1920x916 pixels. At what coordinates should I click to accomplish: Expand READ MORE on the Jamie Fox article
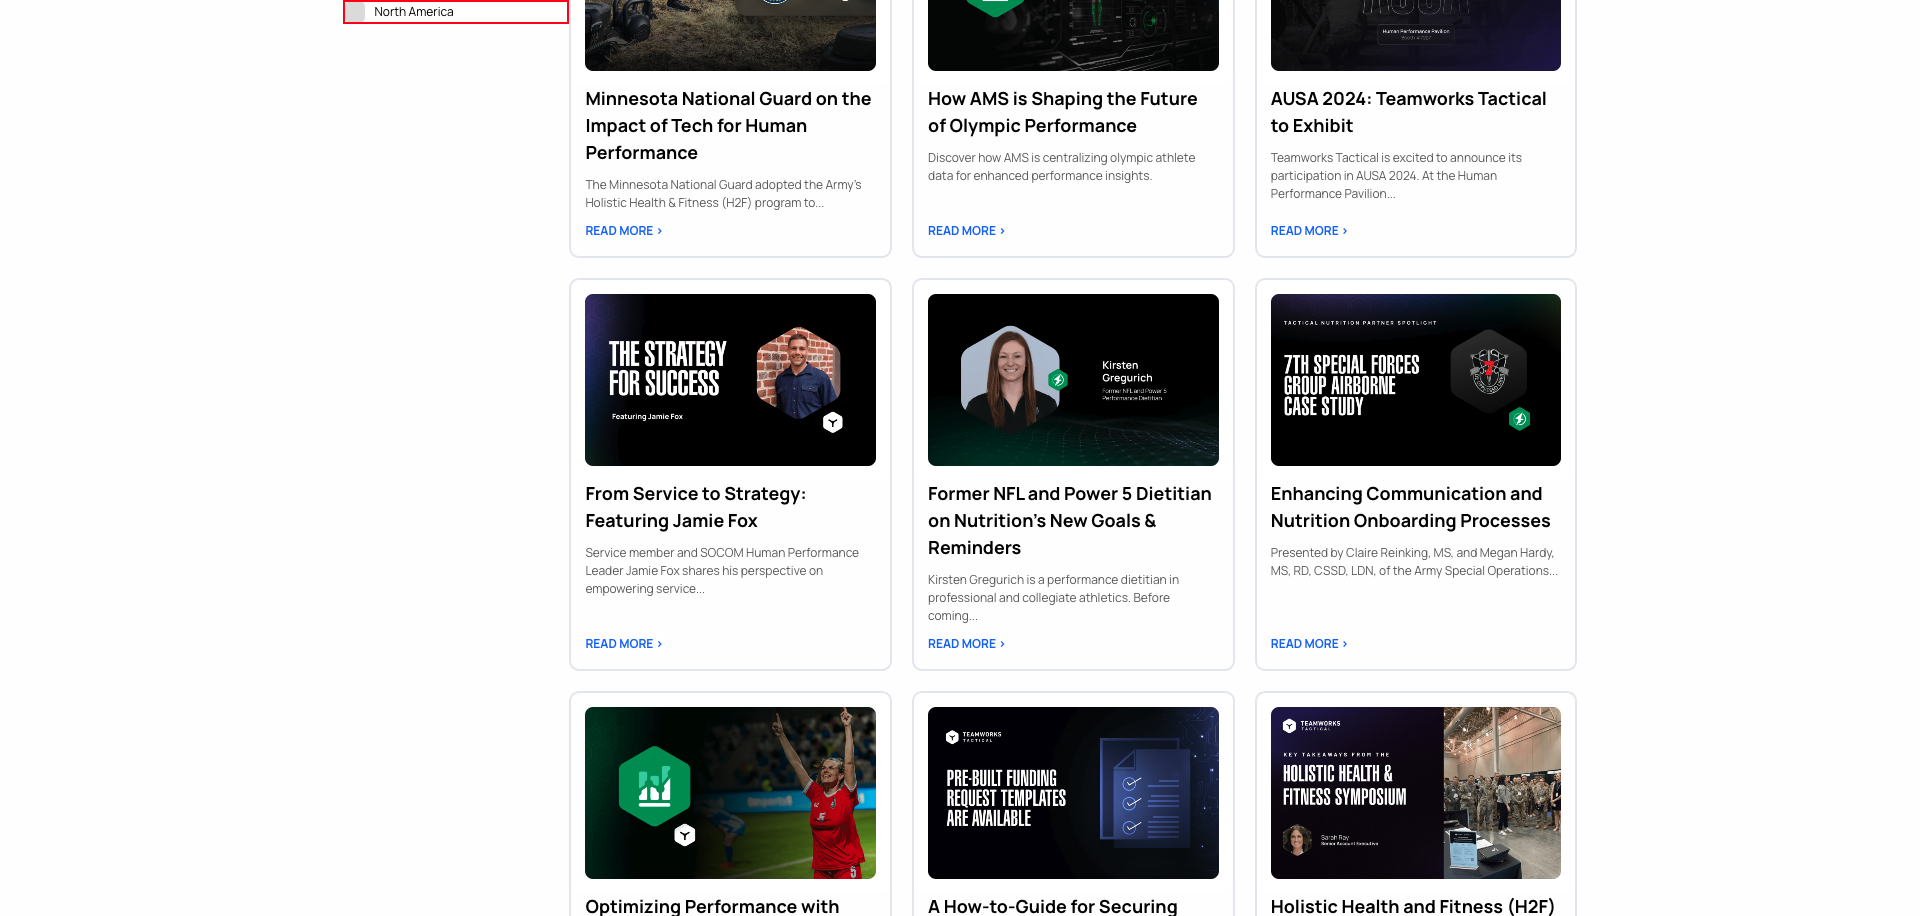click(x=622, y=643)
